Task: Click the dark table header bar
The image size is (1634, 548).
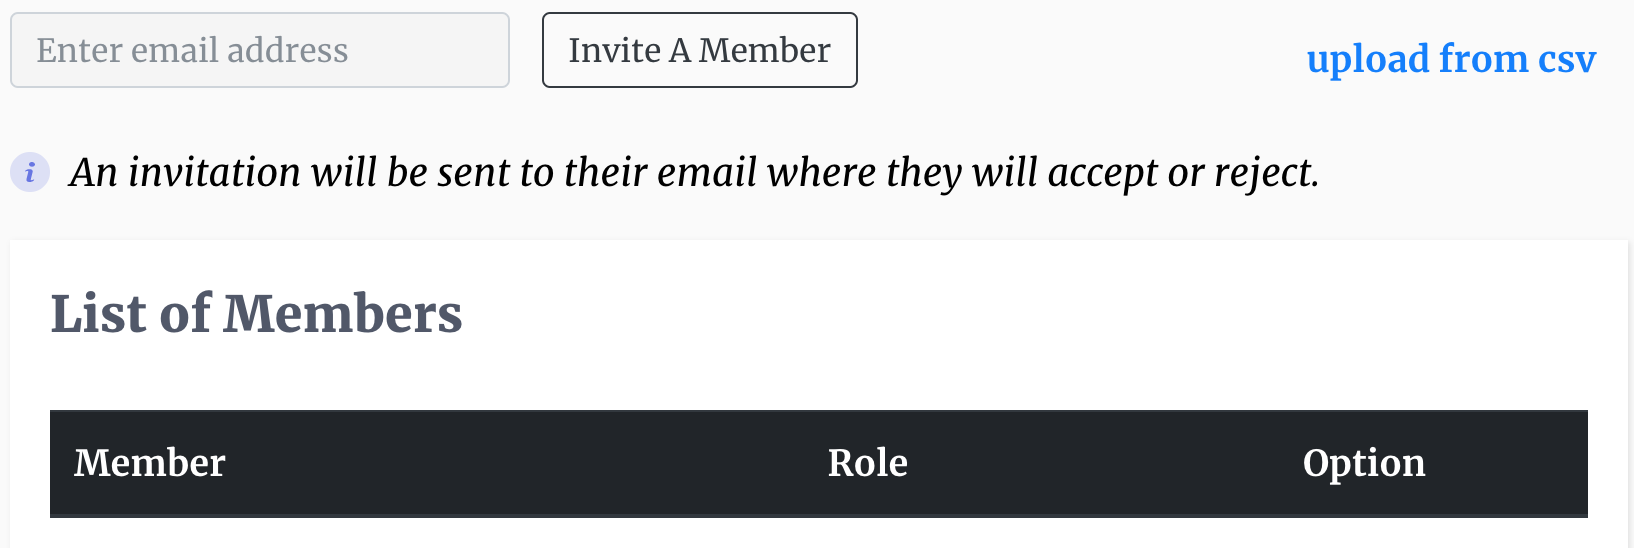Action: pyautogui.click(x=819, y=463)
